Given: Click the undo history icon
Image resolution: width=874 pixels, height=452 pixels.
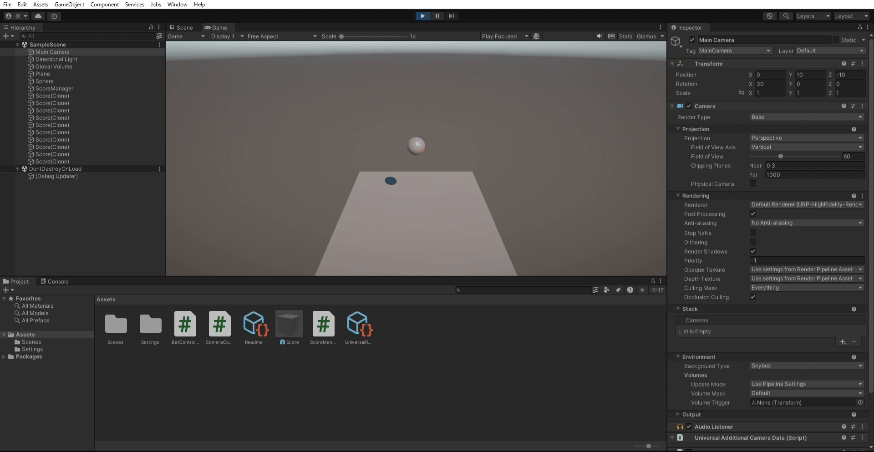Looking at the screenshot, I should coord(769,16).
